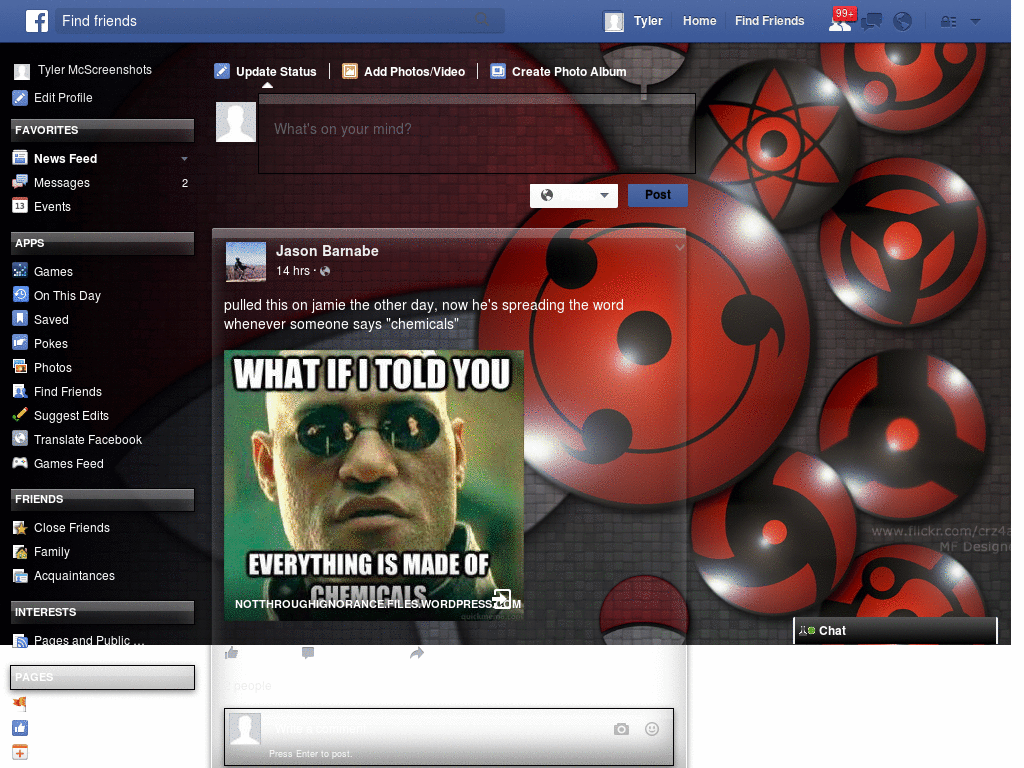Click the Translate Facebook icon
This screenshot has width=1024, height=768.
click(20, 439)
